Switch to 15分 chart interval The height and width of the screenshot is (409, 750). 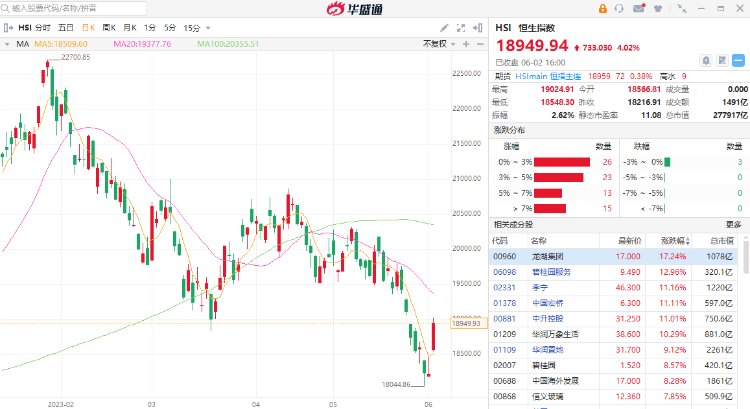(192, 28)
